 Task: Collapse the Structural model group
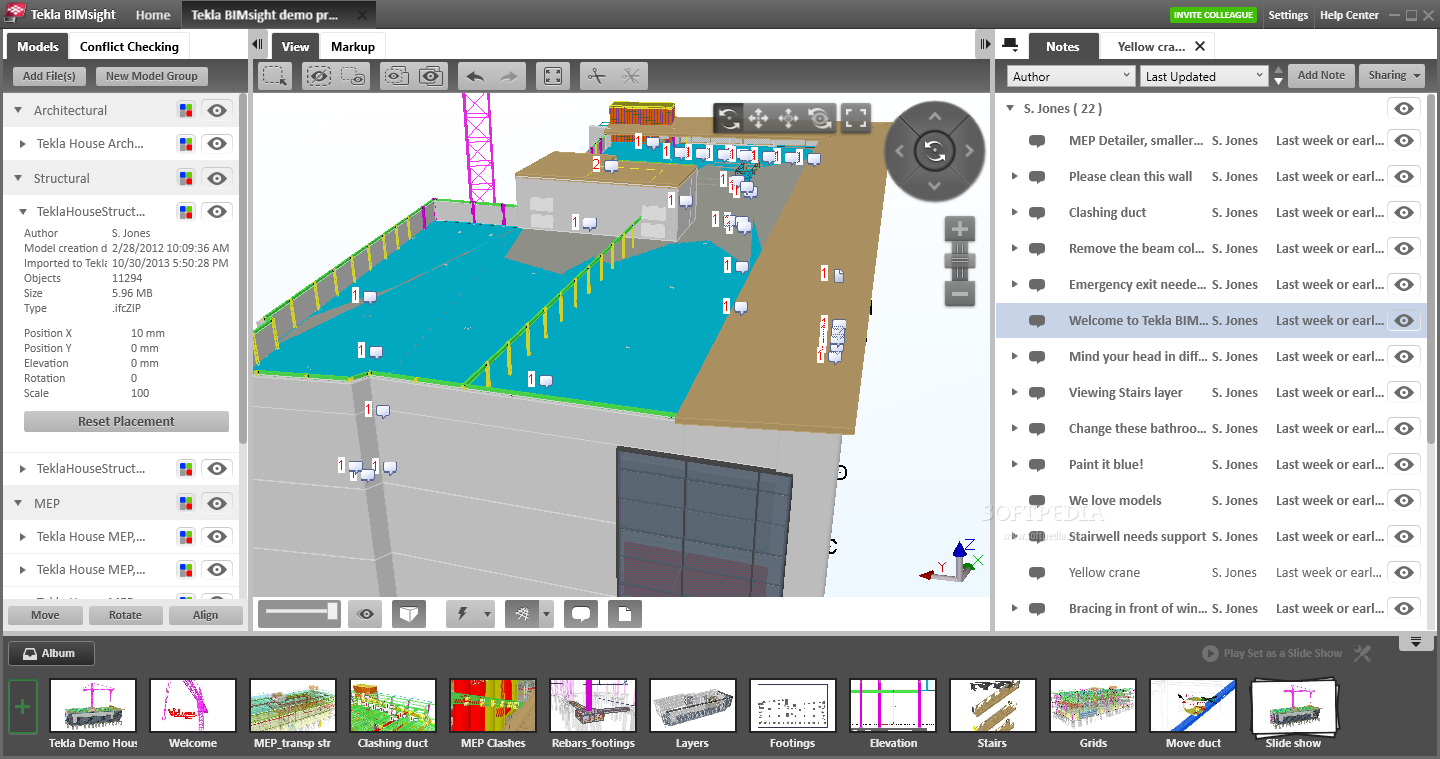pos(18,178)
